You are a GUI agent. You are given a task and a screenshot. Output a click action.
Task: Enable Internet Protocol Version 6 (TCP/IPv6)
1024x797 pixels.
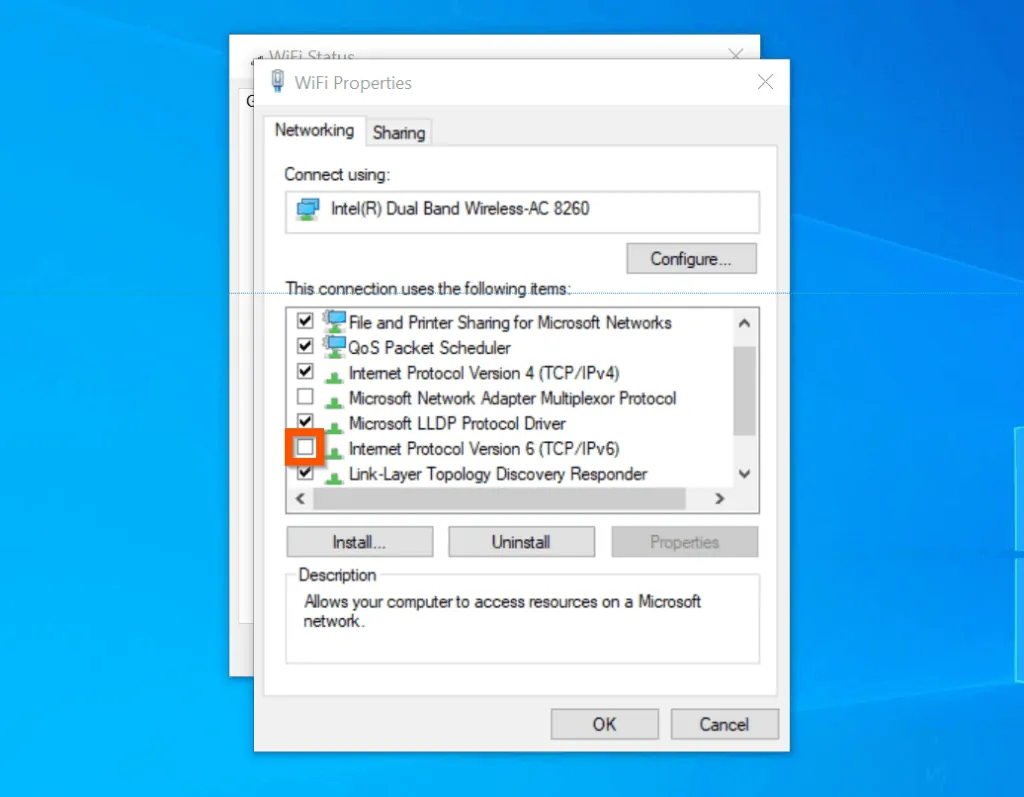point(305,448)
